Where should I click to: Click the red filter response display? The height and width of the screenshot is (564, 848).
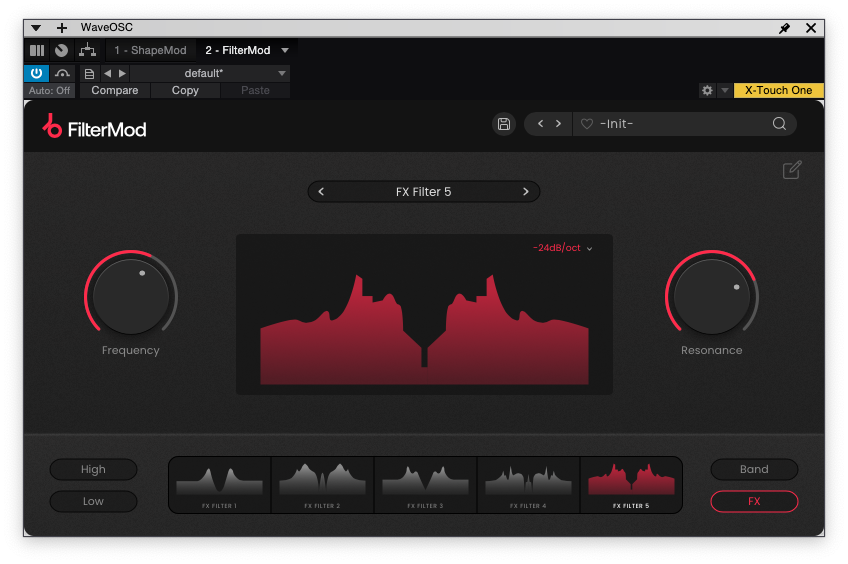(425, 315)
